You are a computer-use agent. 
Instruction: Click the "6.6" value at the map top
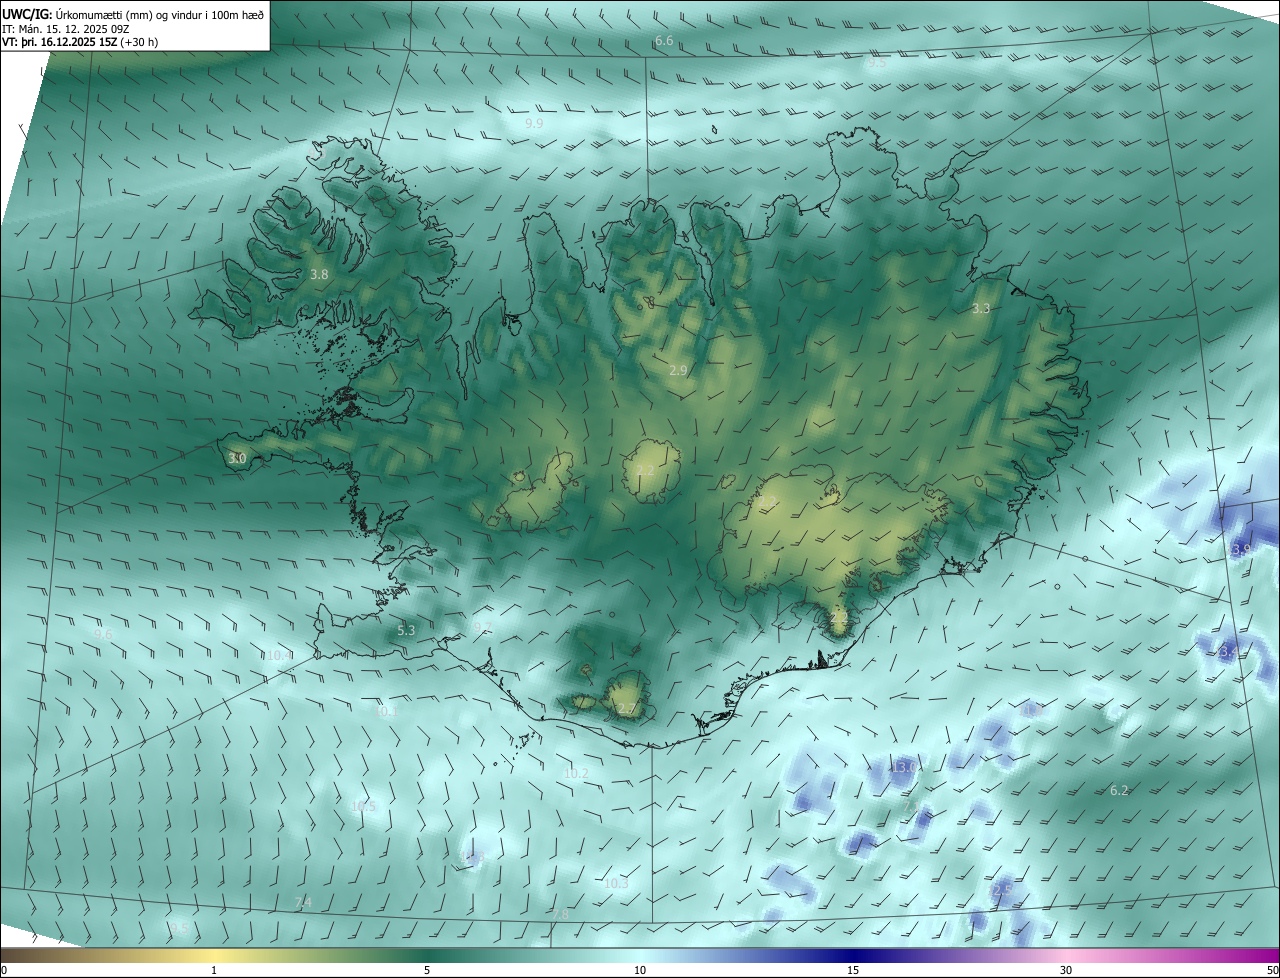(664, 41)
